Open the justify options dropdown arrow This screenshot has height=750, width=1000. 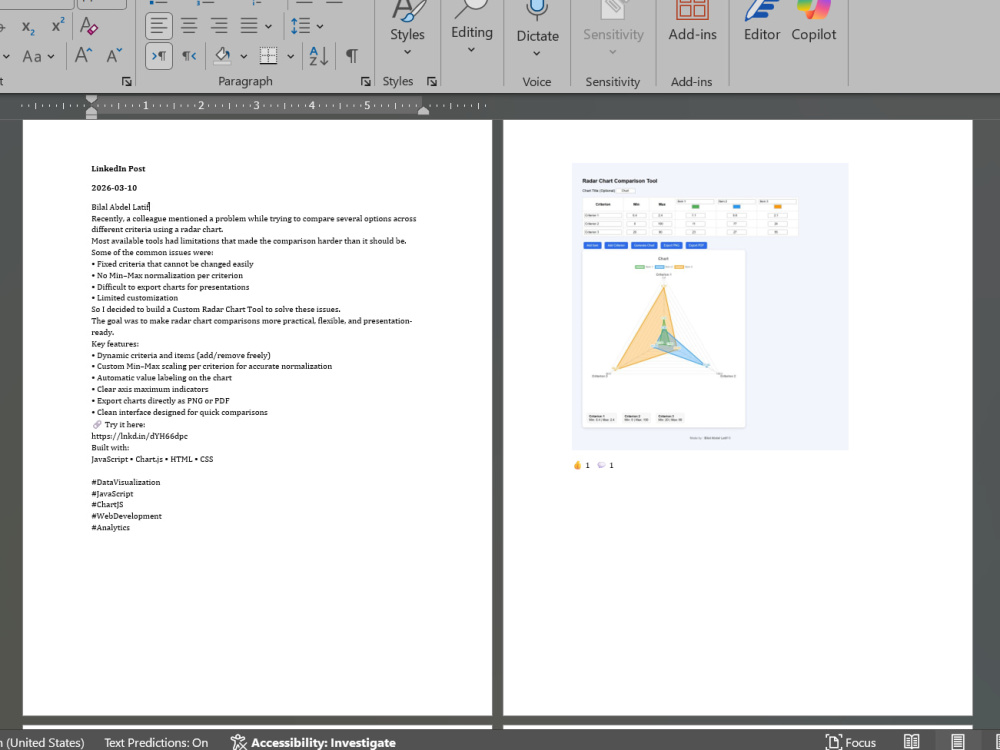point(268,27)
